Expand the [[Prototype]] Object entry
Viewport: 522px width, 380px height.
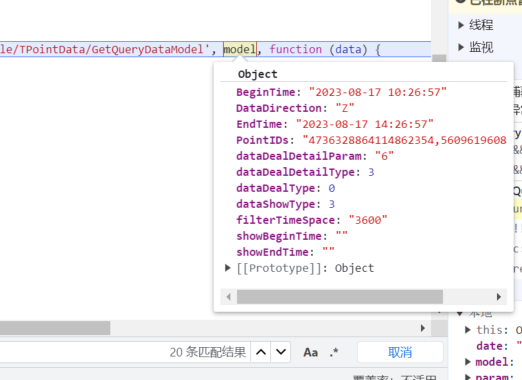coord(228,268)
